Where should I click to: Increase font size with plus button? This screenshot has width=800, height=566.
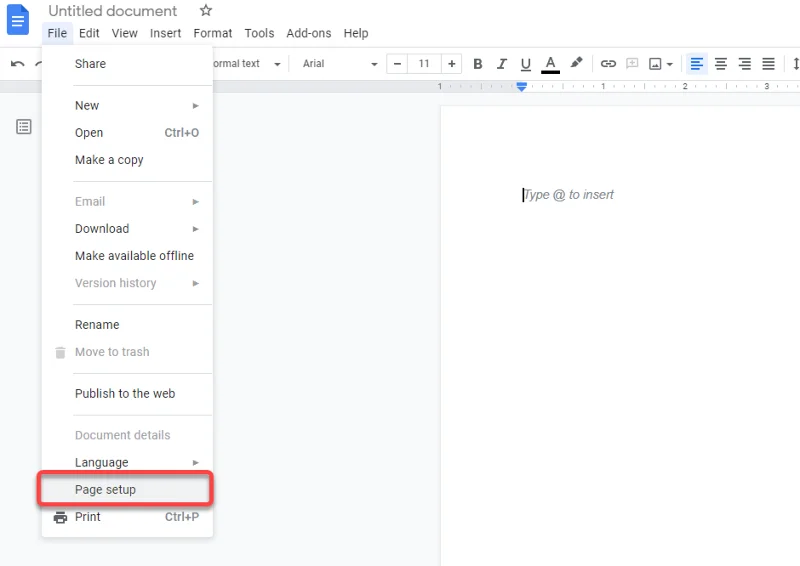click(x=452, y=64)
